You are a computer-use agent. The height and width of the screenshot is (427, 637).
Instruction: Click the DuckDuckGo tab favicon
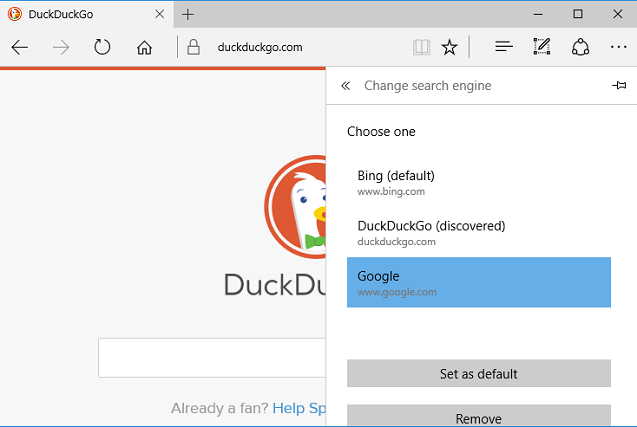pos(15,14)
